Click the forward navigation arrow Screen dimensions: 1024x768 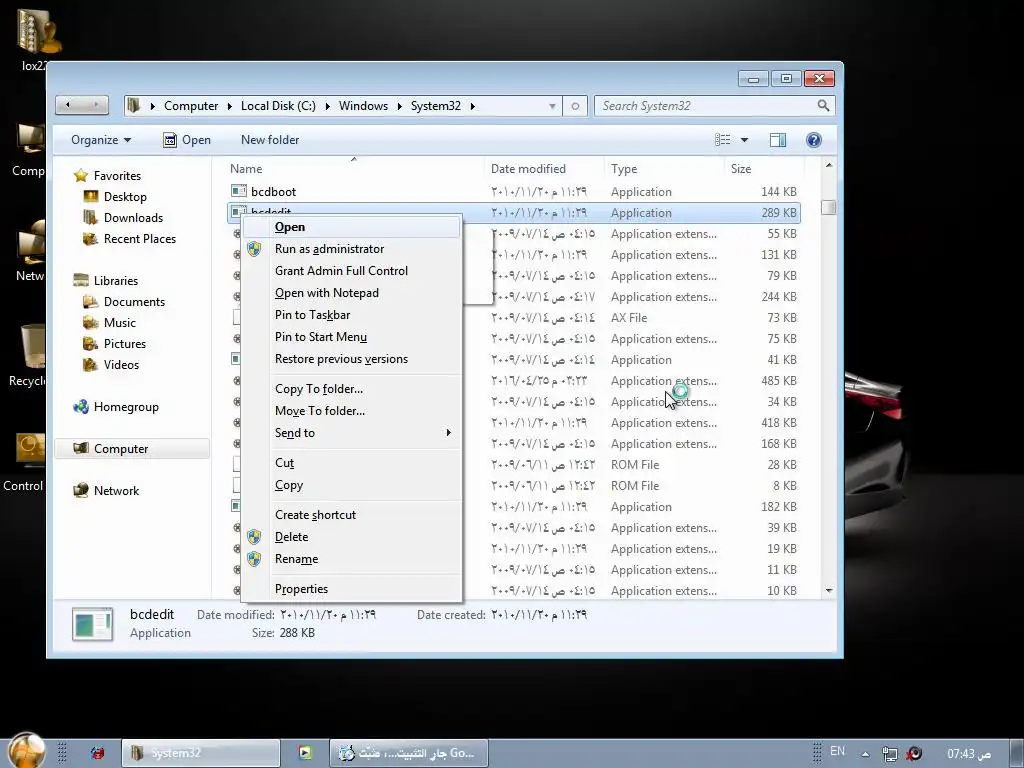coord(96,104)
